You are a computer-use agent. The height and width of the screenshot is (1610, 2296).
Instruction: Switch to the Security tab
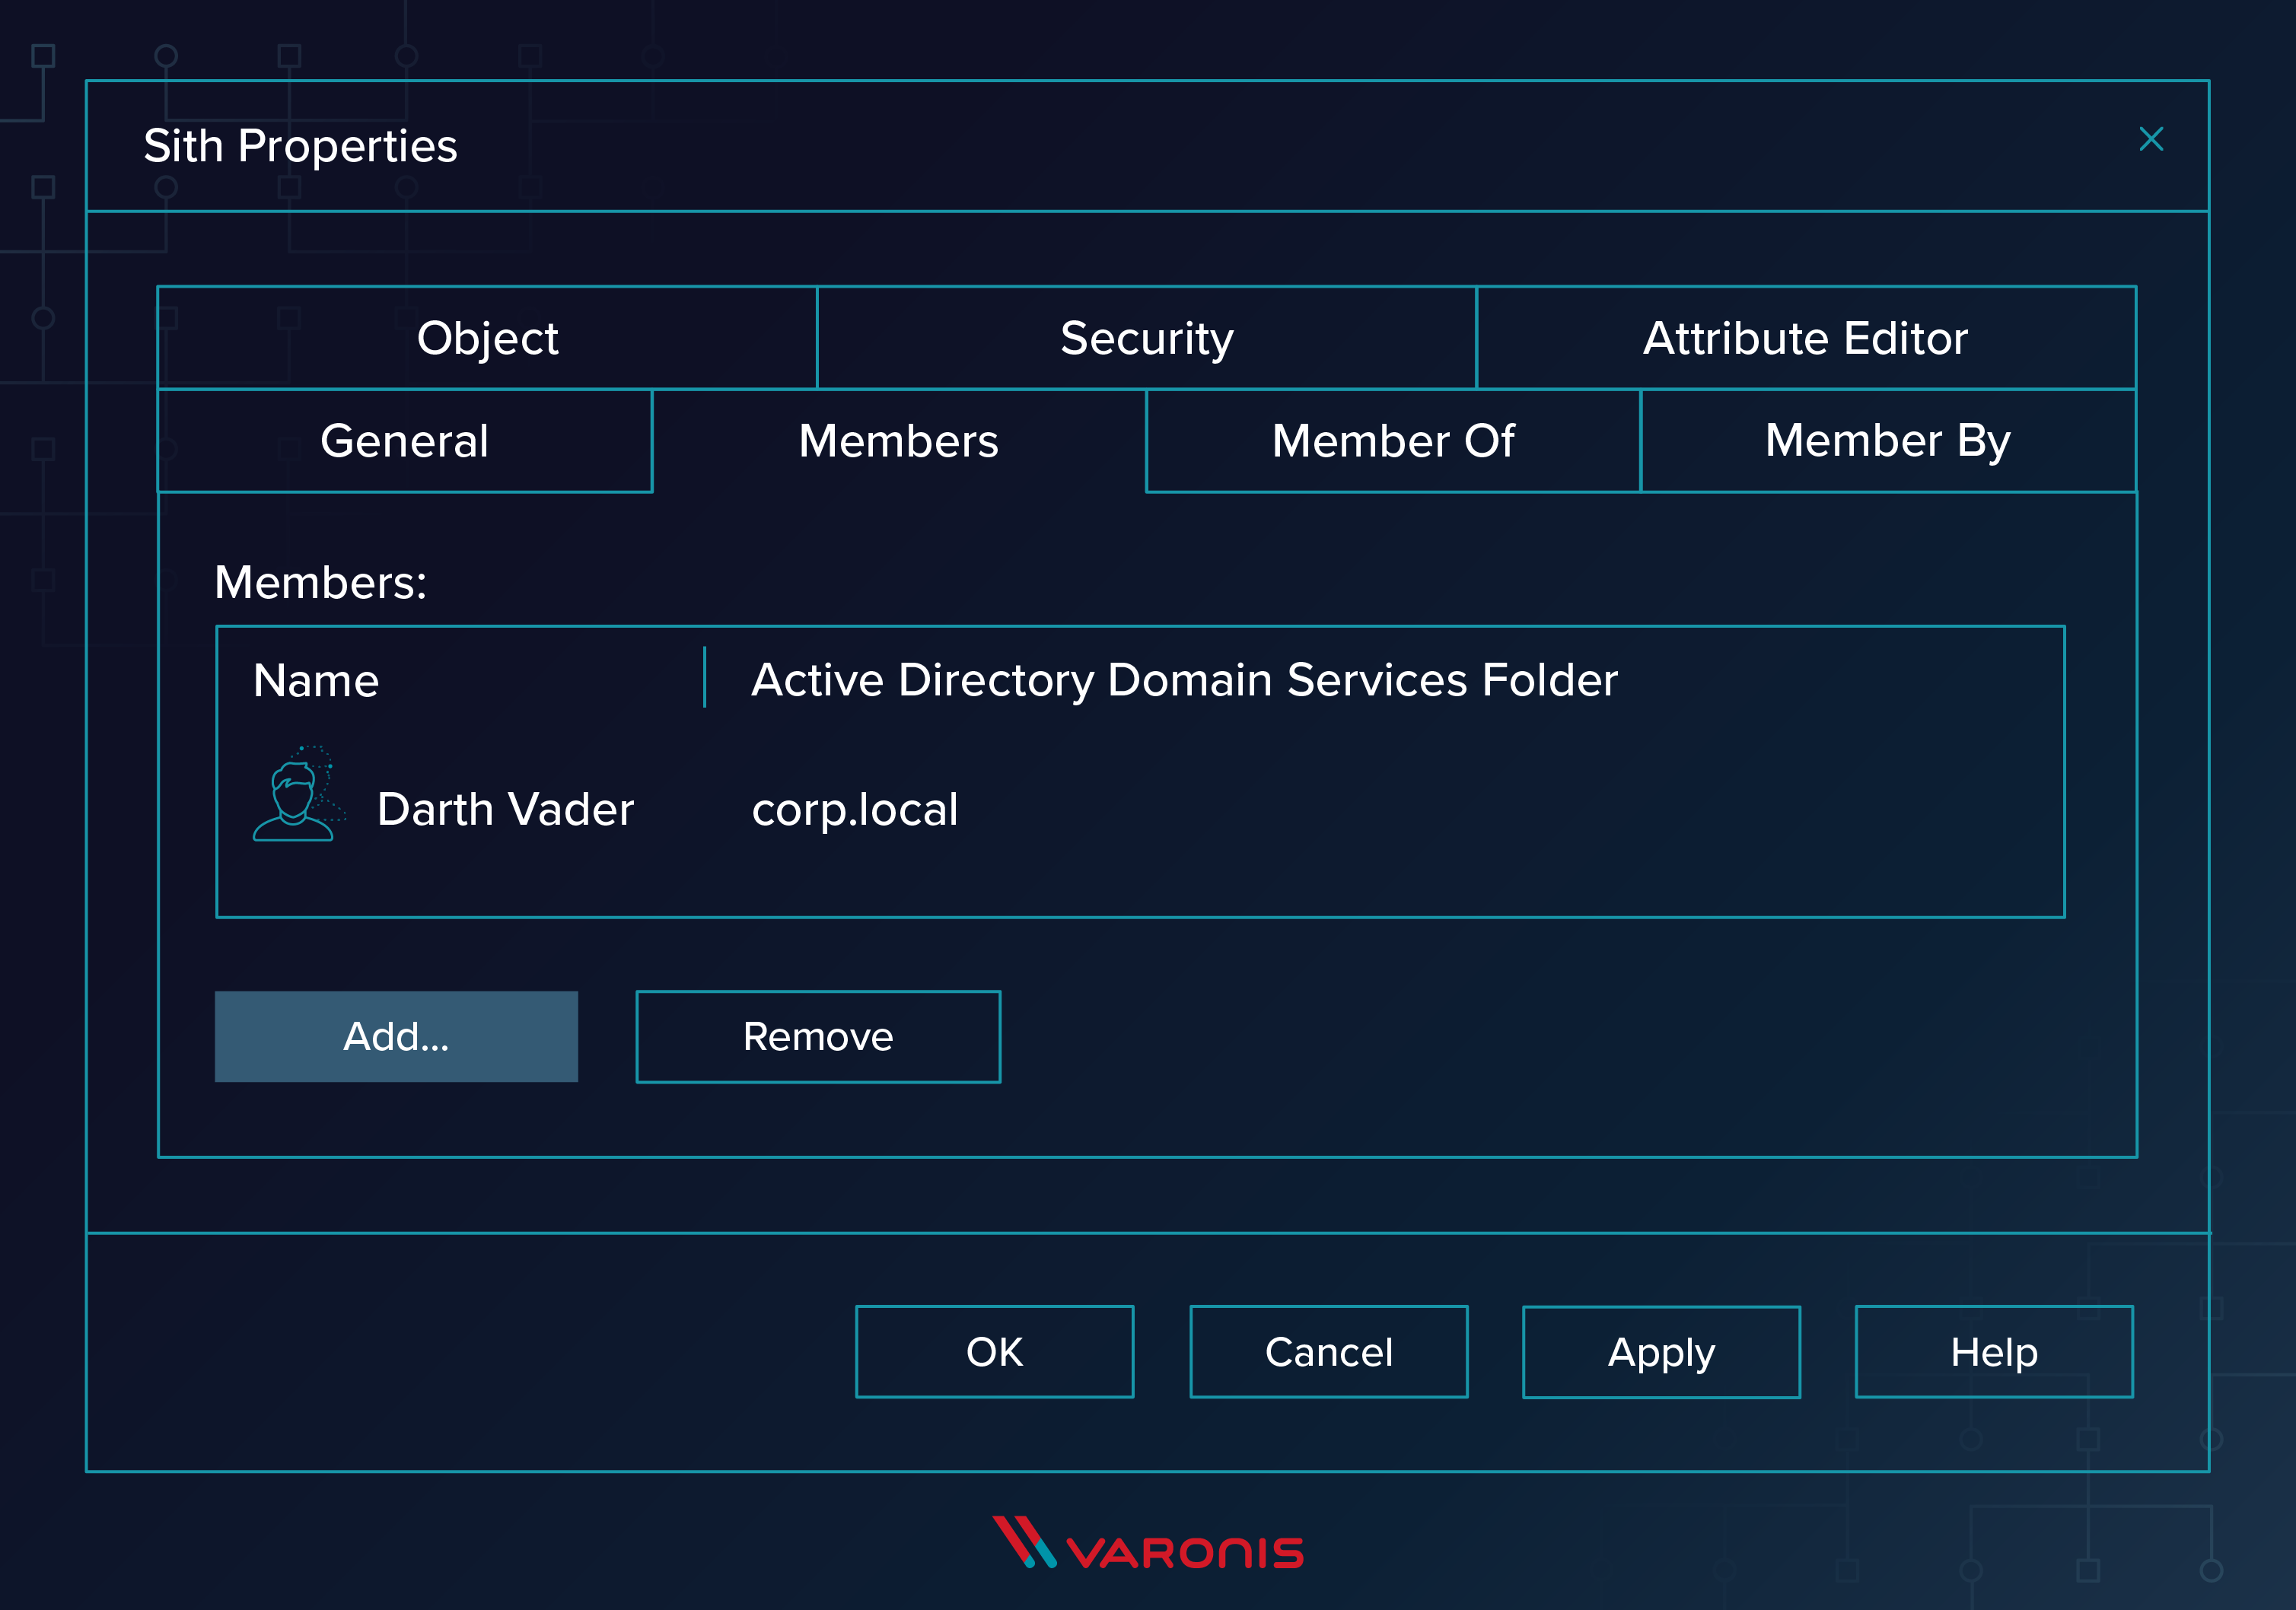point(1146,338)
